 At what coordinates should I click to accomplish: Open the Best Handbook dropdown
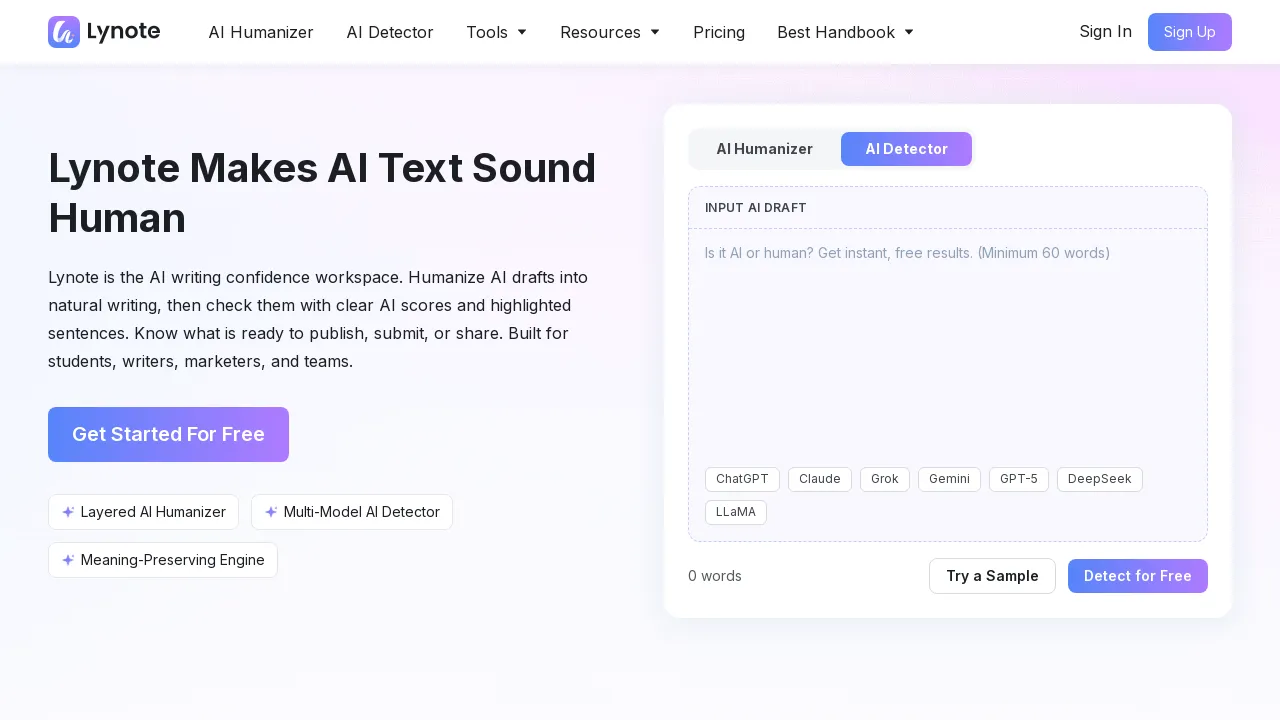[845, 32]
